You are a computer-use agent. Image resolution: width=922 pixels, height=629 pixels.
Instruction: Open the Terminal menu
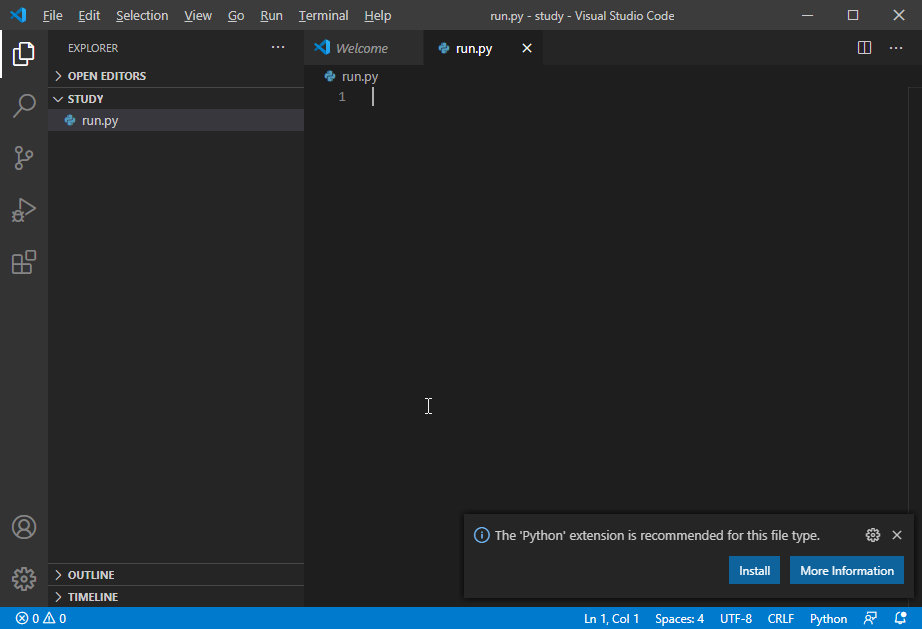[323, 16]
